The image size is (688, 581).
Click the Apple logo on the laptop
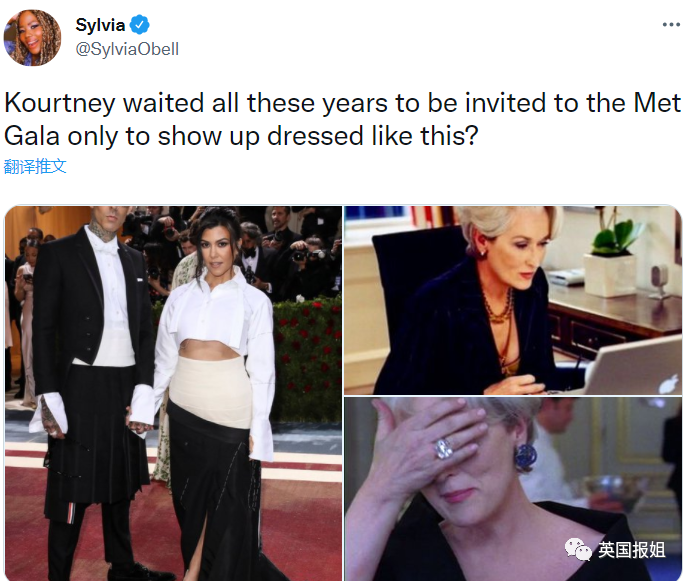[668, 383]
